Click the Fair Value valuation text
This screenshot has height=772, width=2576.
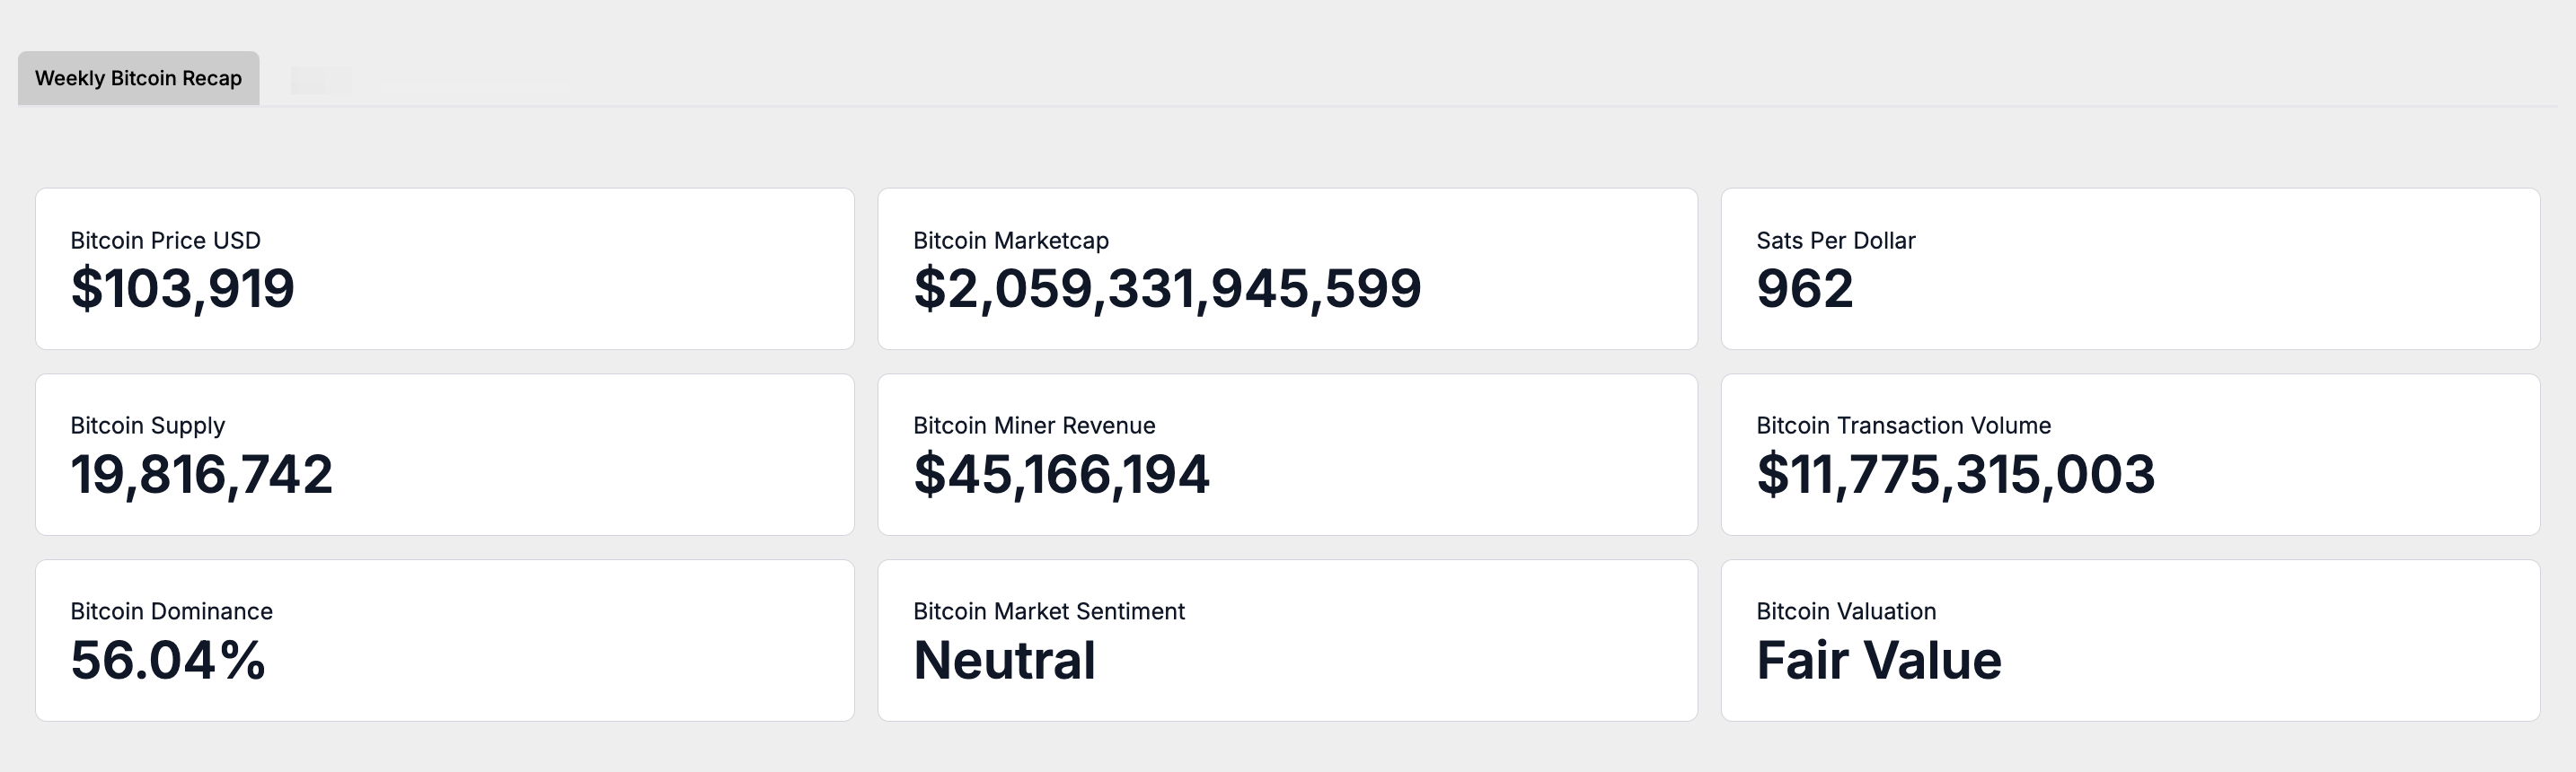(1878, 660)
